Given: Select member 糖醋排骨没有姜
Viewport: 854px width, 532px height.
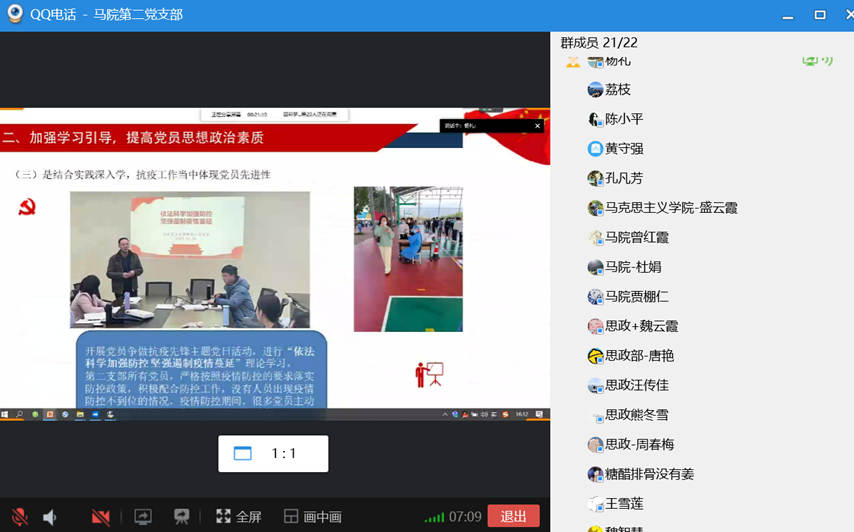Looking at the screenshot, I should click(x=648, y=474).
